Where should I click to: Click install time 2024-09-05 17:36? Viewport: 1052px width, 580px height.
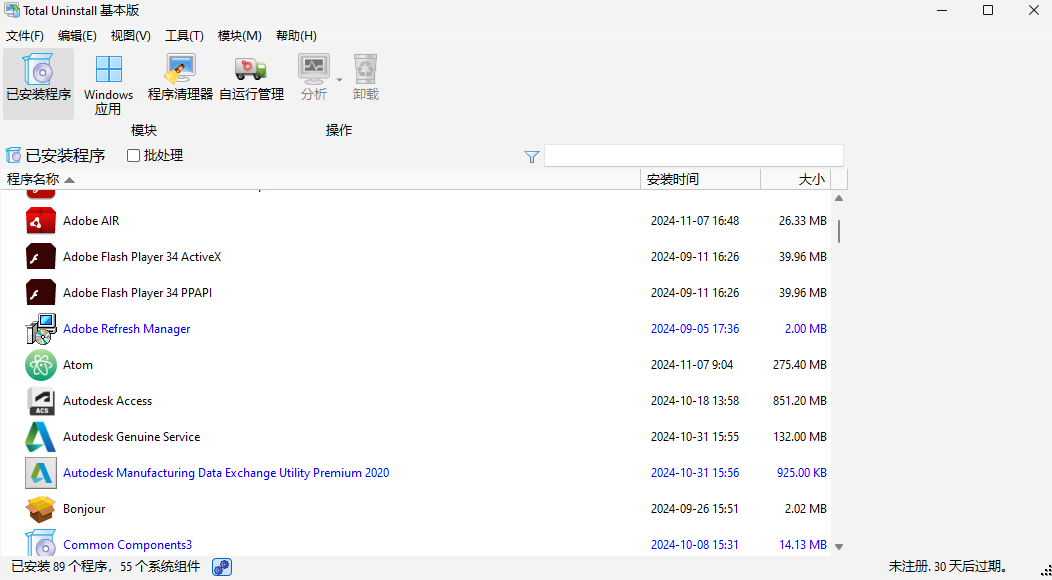point(695,329)
